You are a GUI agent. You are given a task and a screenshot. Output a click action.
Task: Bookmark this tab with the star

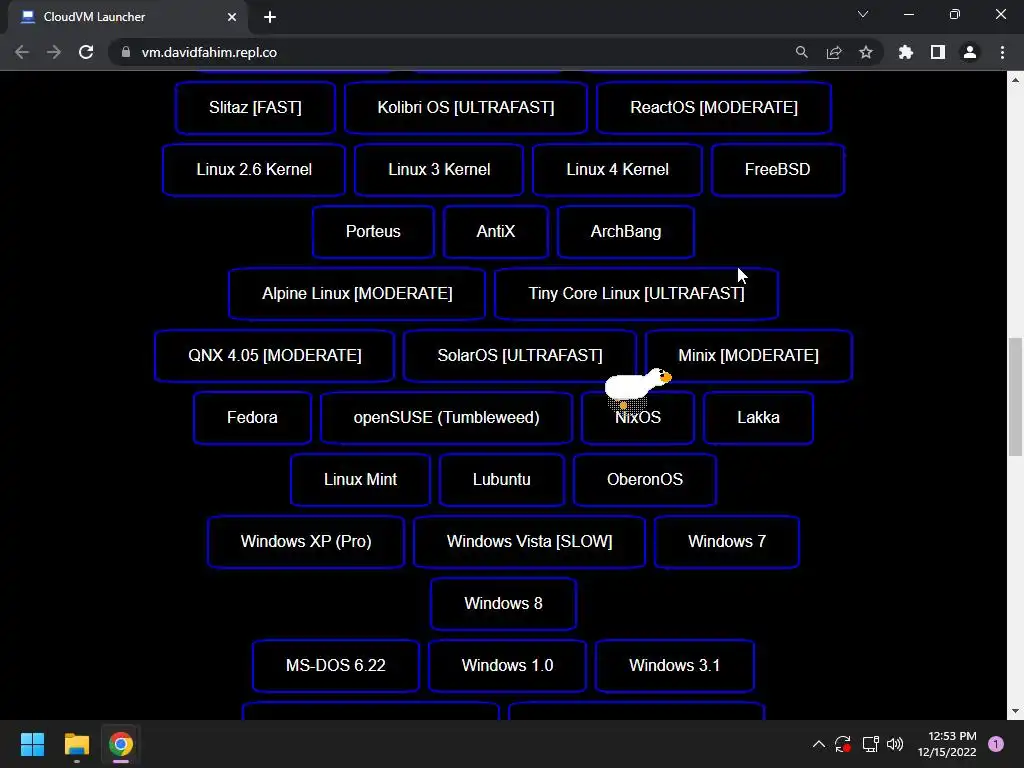pyautogui.click(x=866, y=52)
